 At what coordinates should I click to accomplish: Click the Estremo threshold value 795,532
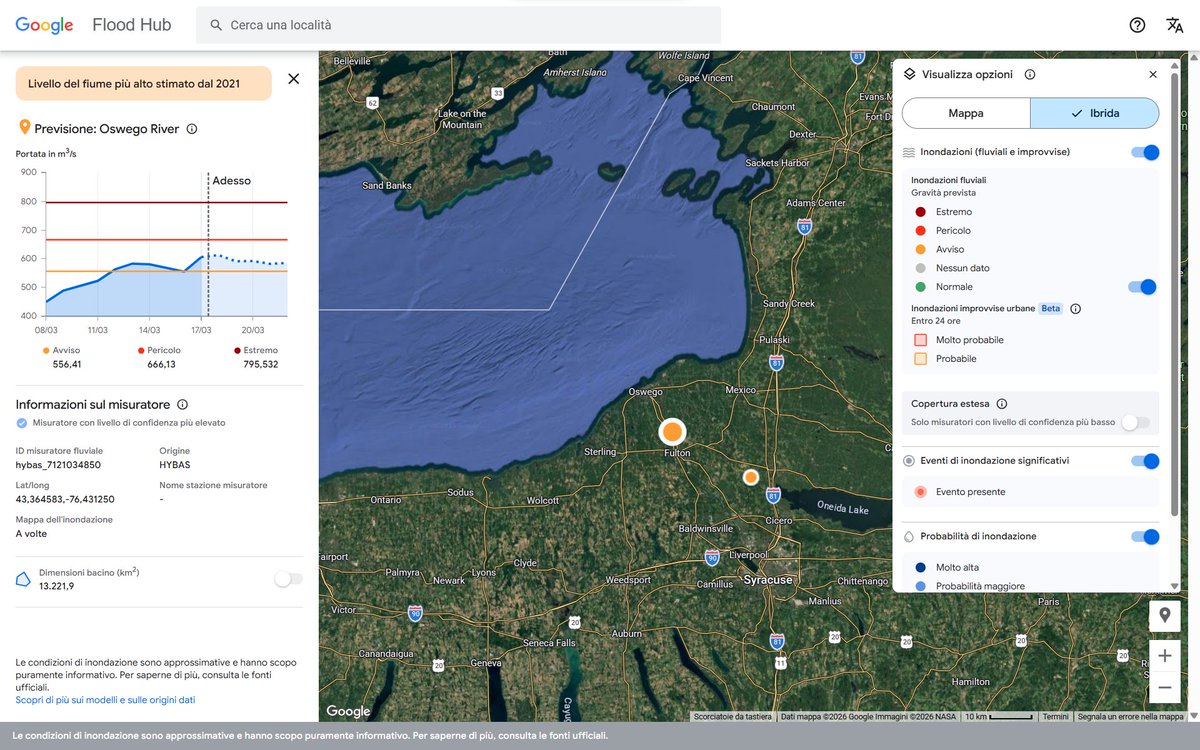click(260, 364)
